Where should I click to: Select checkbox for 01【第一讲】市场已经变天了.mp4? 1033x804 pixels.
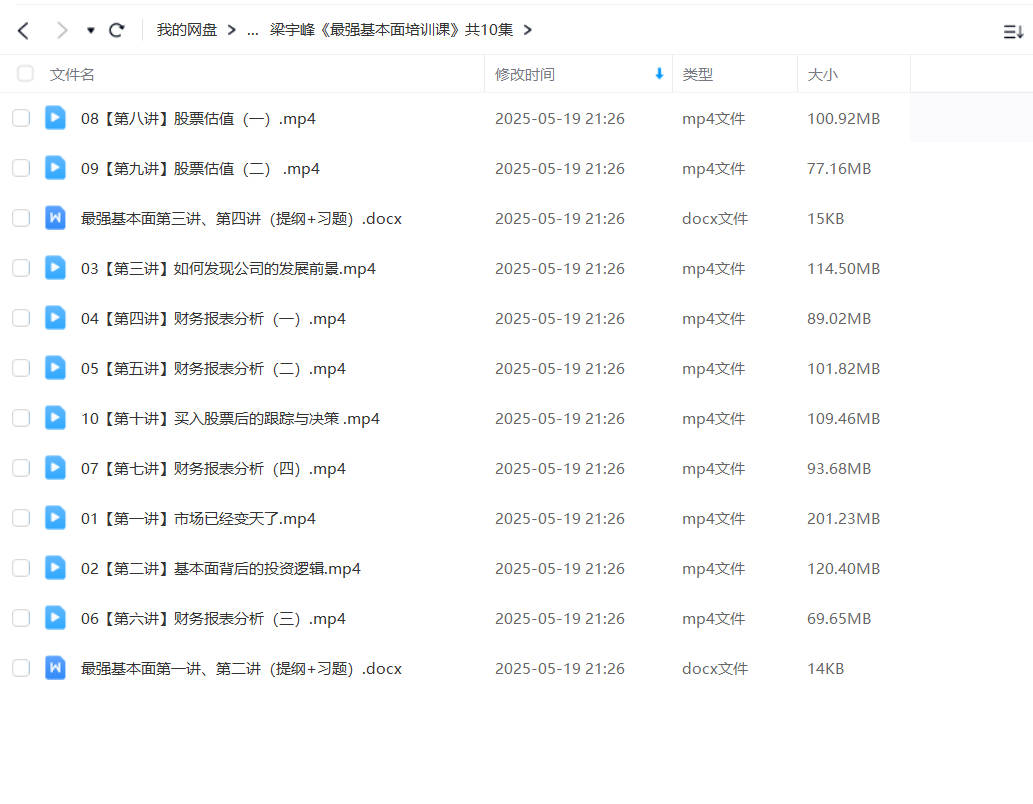tap(21, 519)
